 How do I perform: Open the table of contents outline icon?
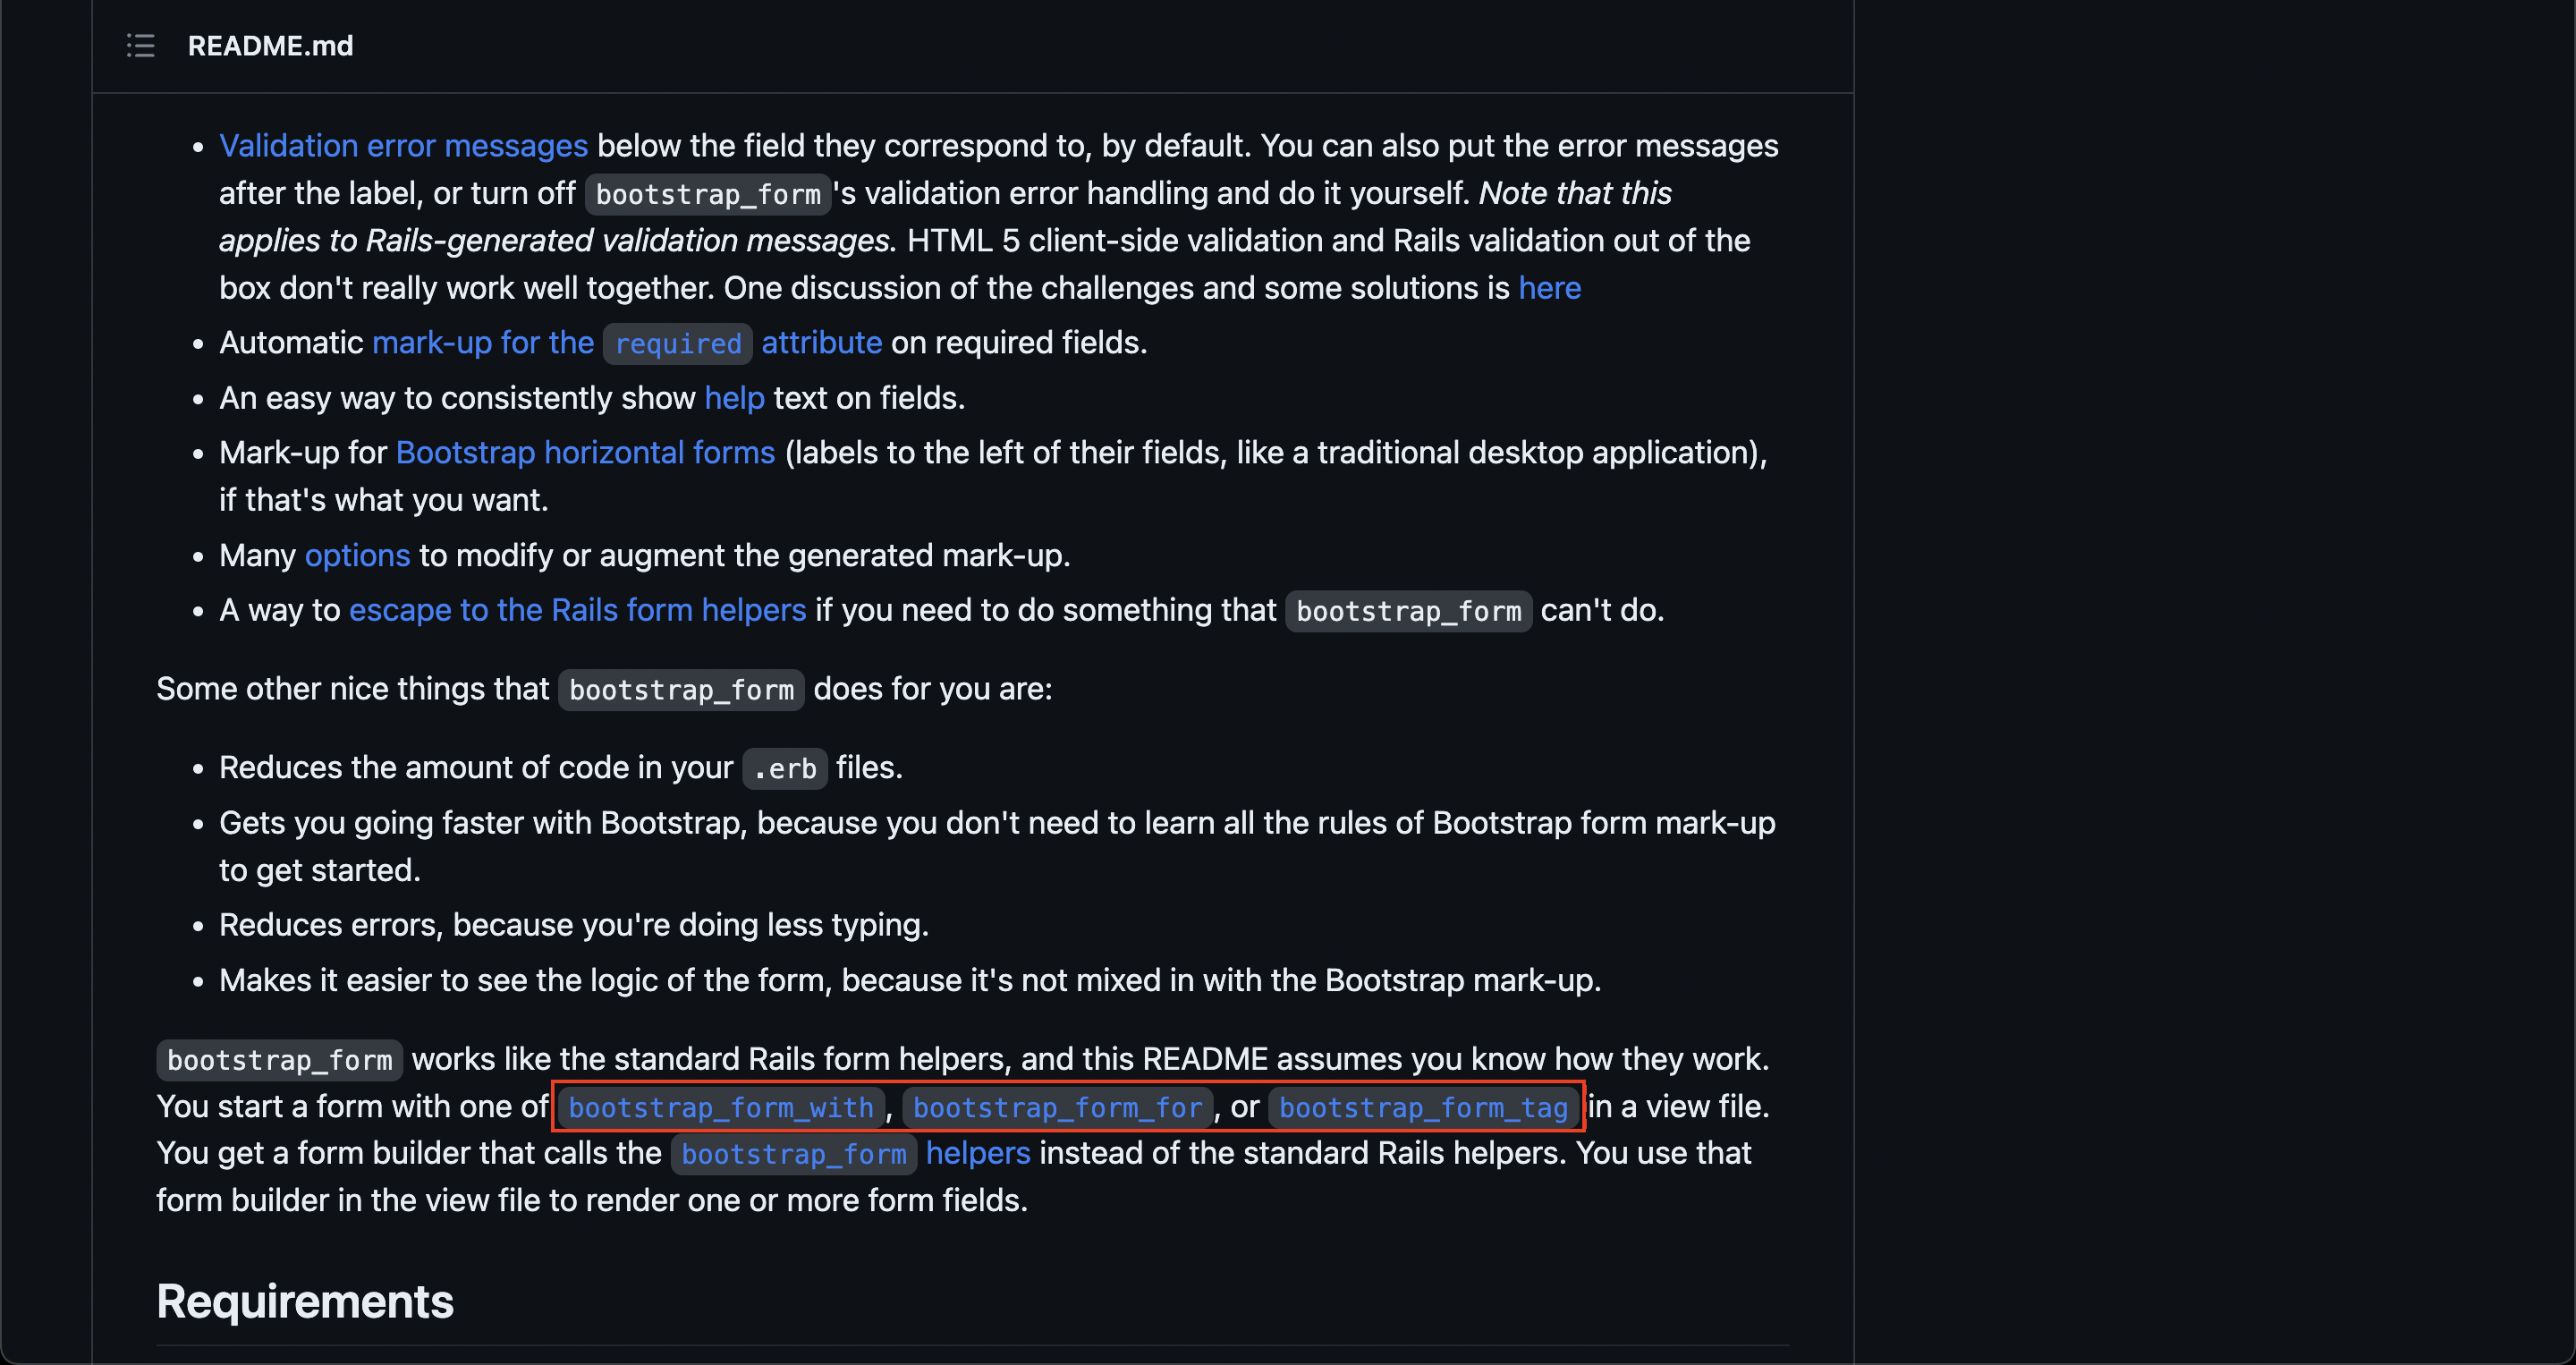(140, 45)
